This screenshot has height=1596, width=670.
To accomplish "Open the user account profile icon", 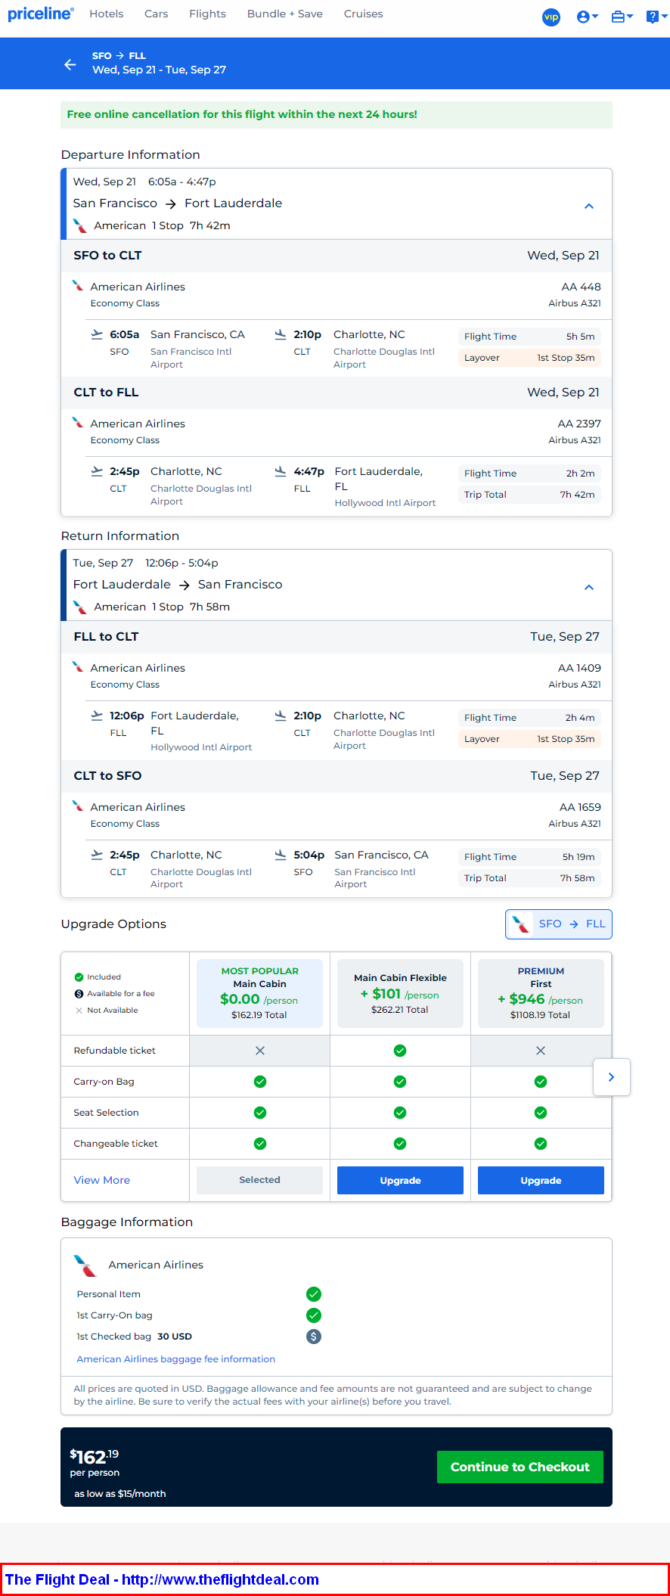I will pos(587,16).
